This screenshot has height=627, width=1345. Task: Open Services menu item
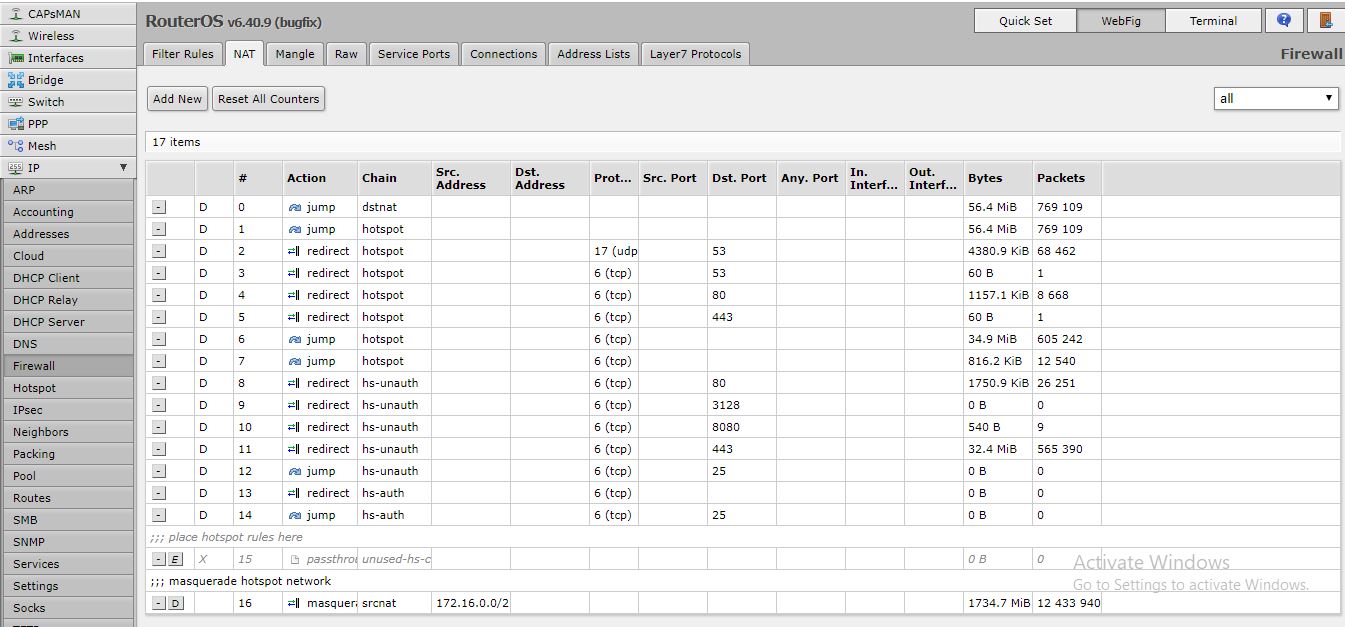tap(67, 564)
